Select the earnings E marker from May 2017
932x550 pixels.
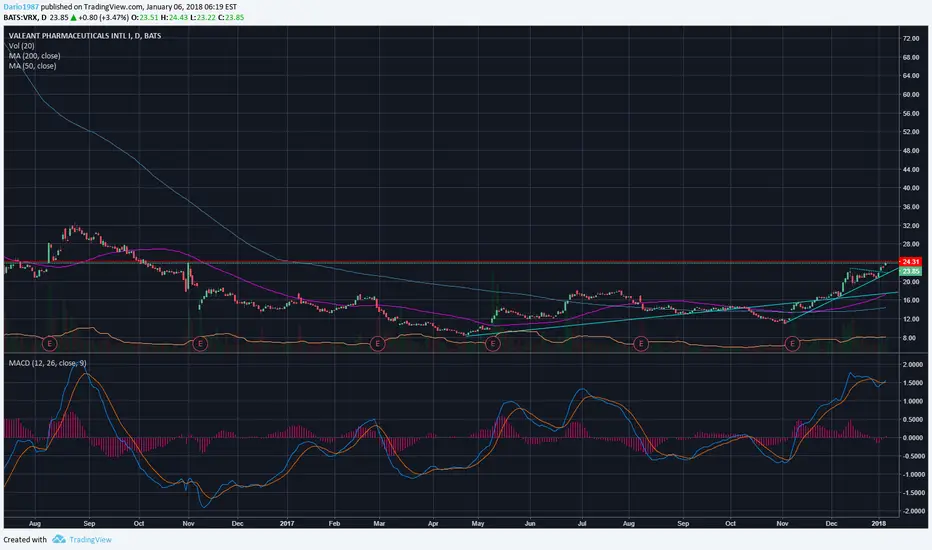coord(492,344)
